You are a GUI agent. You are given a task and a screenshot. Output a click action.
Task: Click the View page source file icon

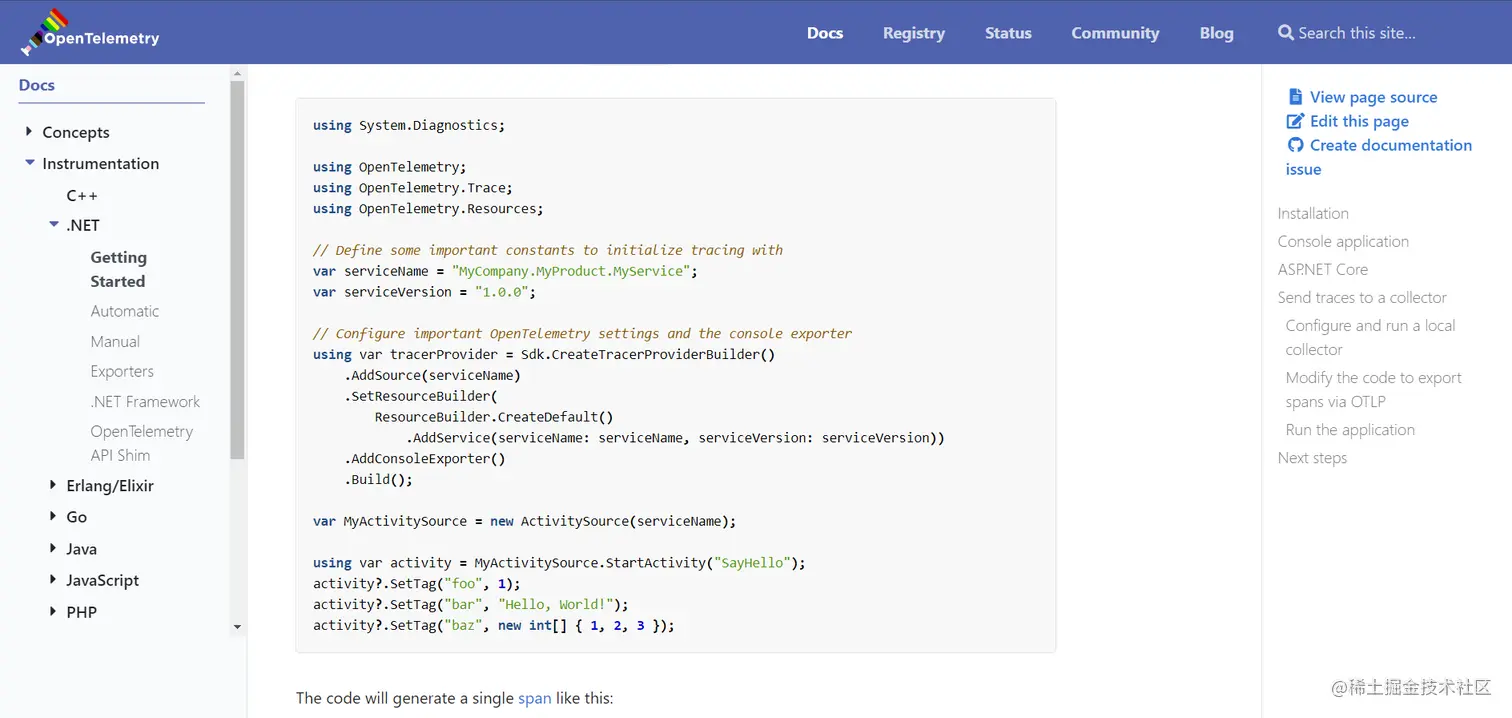(1295, 97)
